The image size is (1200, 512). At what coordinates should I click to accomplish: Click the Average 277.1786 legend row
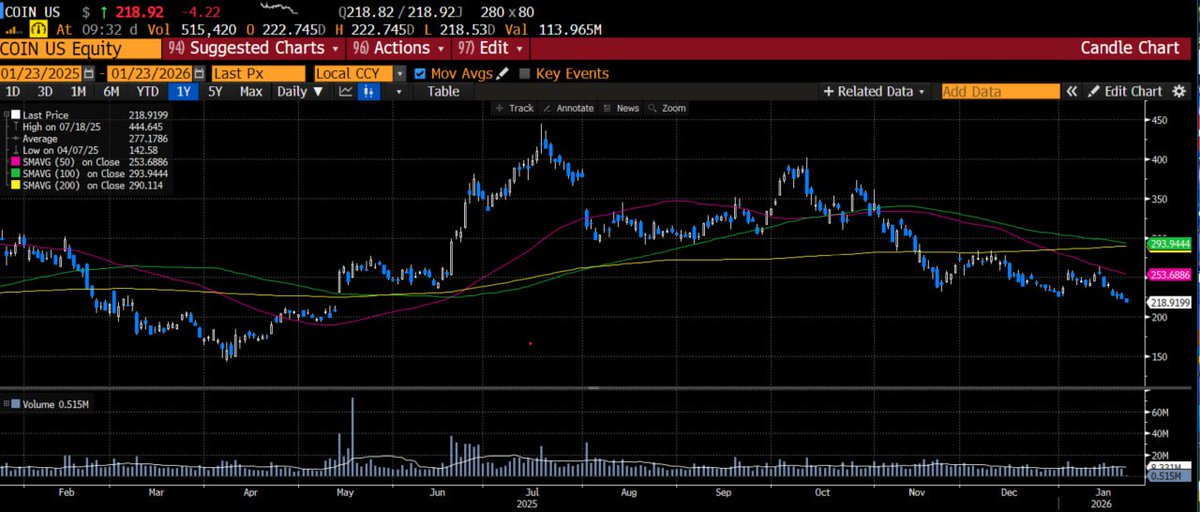[93, 139]
